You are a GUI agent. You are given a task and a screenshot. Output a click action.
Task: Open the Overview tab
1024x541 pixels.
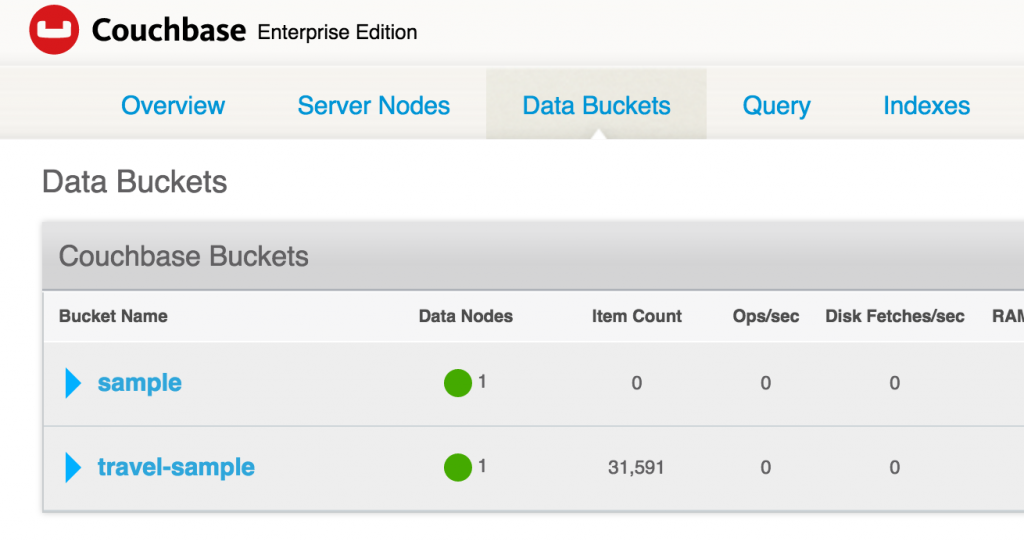173,105
